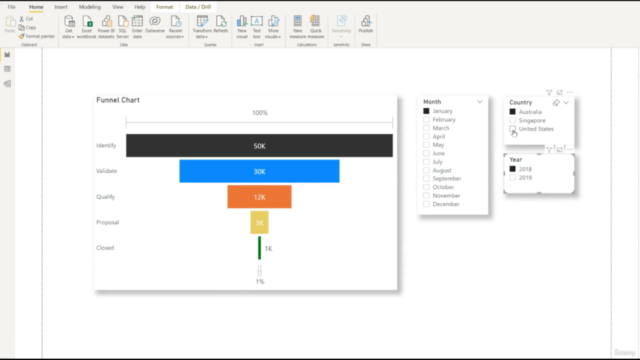Viewport: 640px width, 360px height.
Task: Switch to the Insert ribbon tab
Action: 61,7
